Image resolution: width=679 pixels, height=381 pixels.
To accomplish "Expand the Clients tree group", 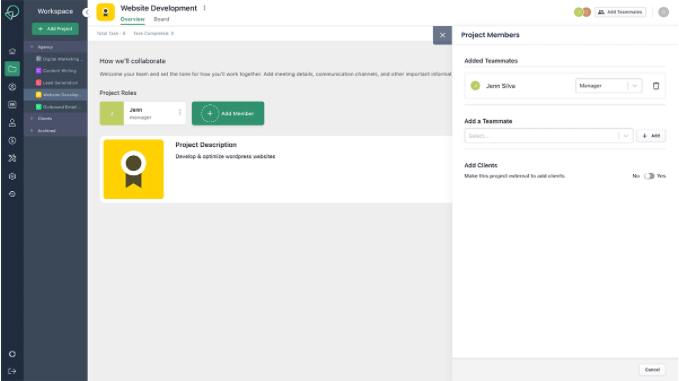I will [32, 118].
